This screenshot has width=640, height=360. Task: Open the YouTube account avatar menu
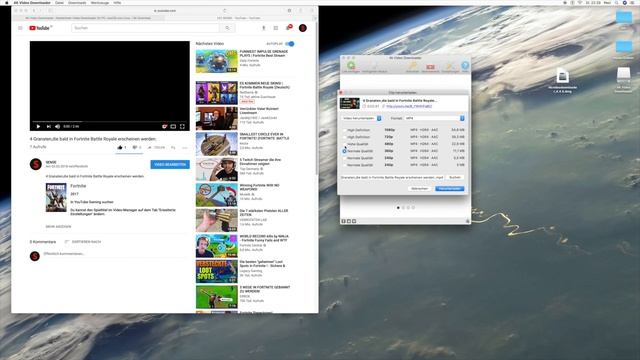(x=302, y=28)
